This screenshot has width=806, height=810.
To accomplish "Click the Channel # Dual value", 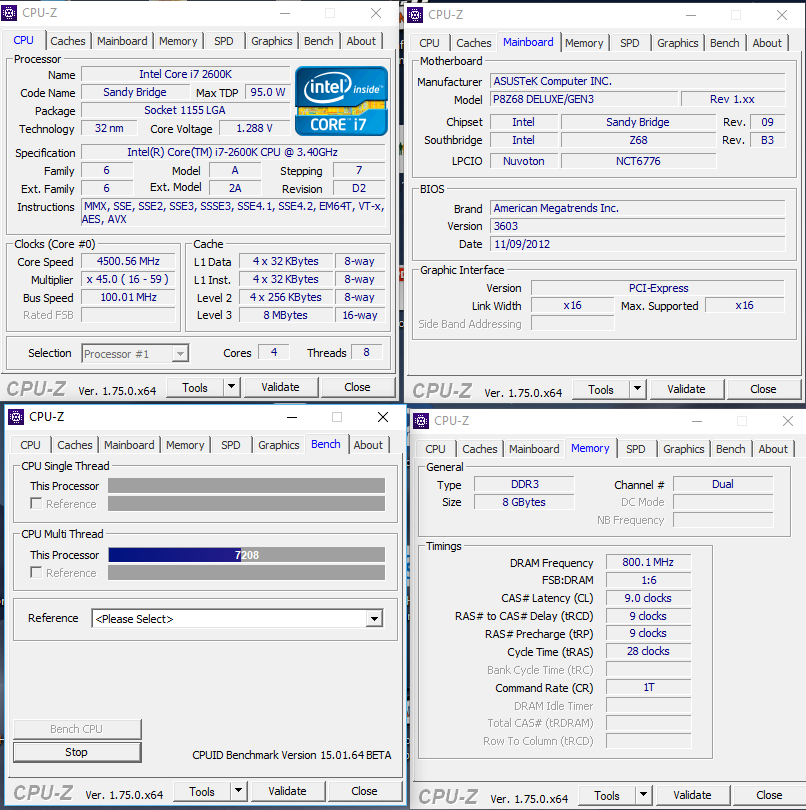I will pos(723,484).
